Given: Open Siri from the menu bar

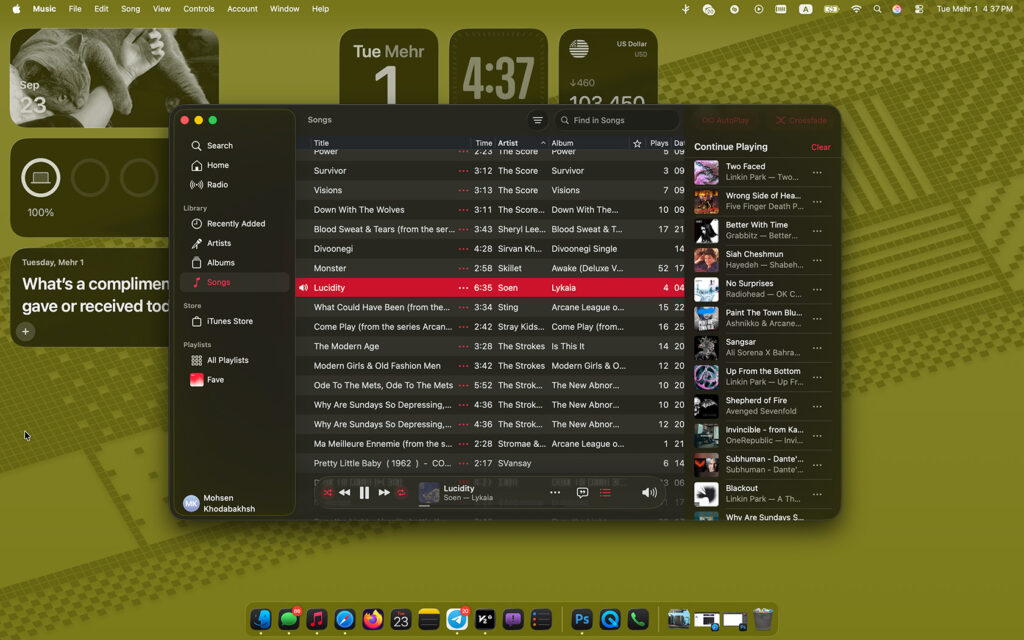Looking at the screenshot, I should [897, 9].
